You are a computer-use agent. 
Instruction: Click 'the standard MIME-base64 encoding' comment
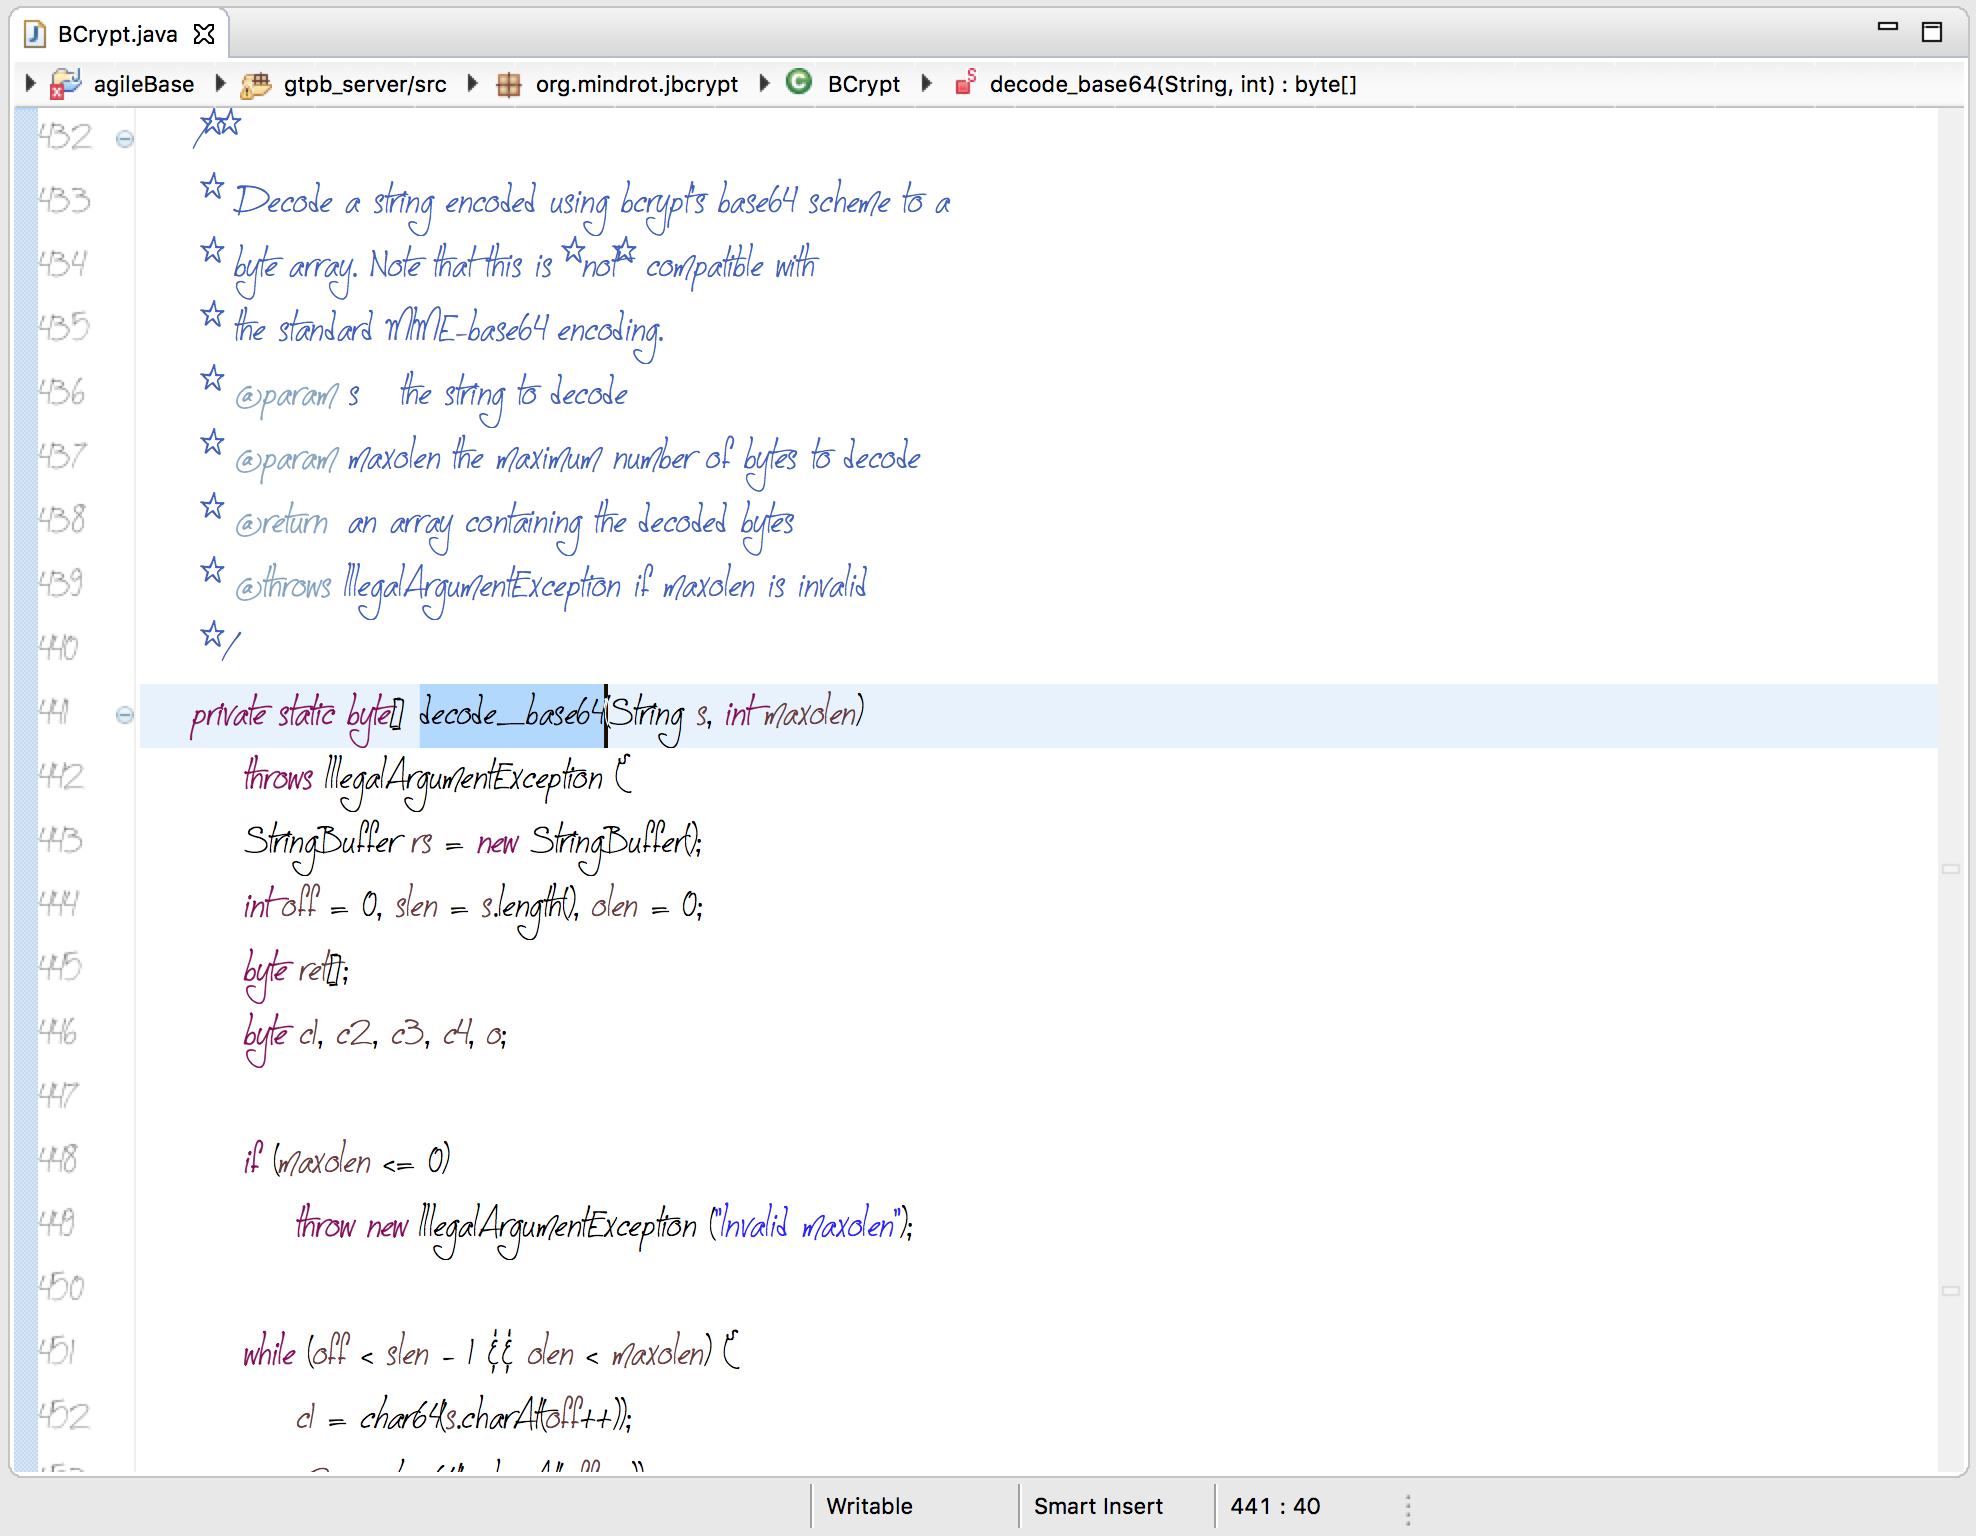click(449, 330)
